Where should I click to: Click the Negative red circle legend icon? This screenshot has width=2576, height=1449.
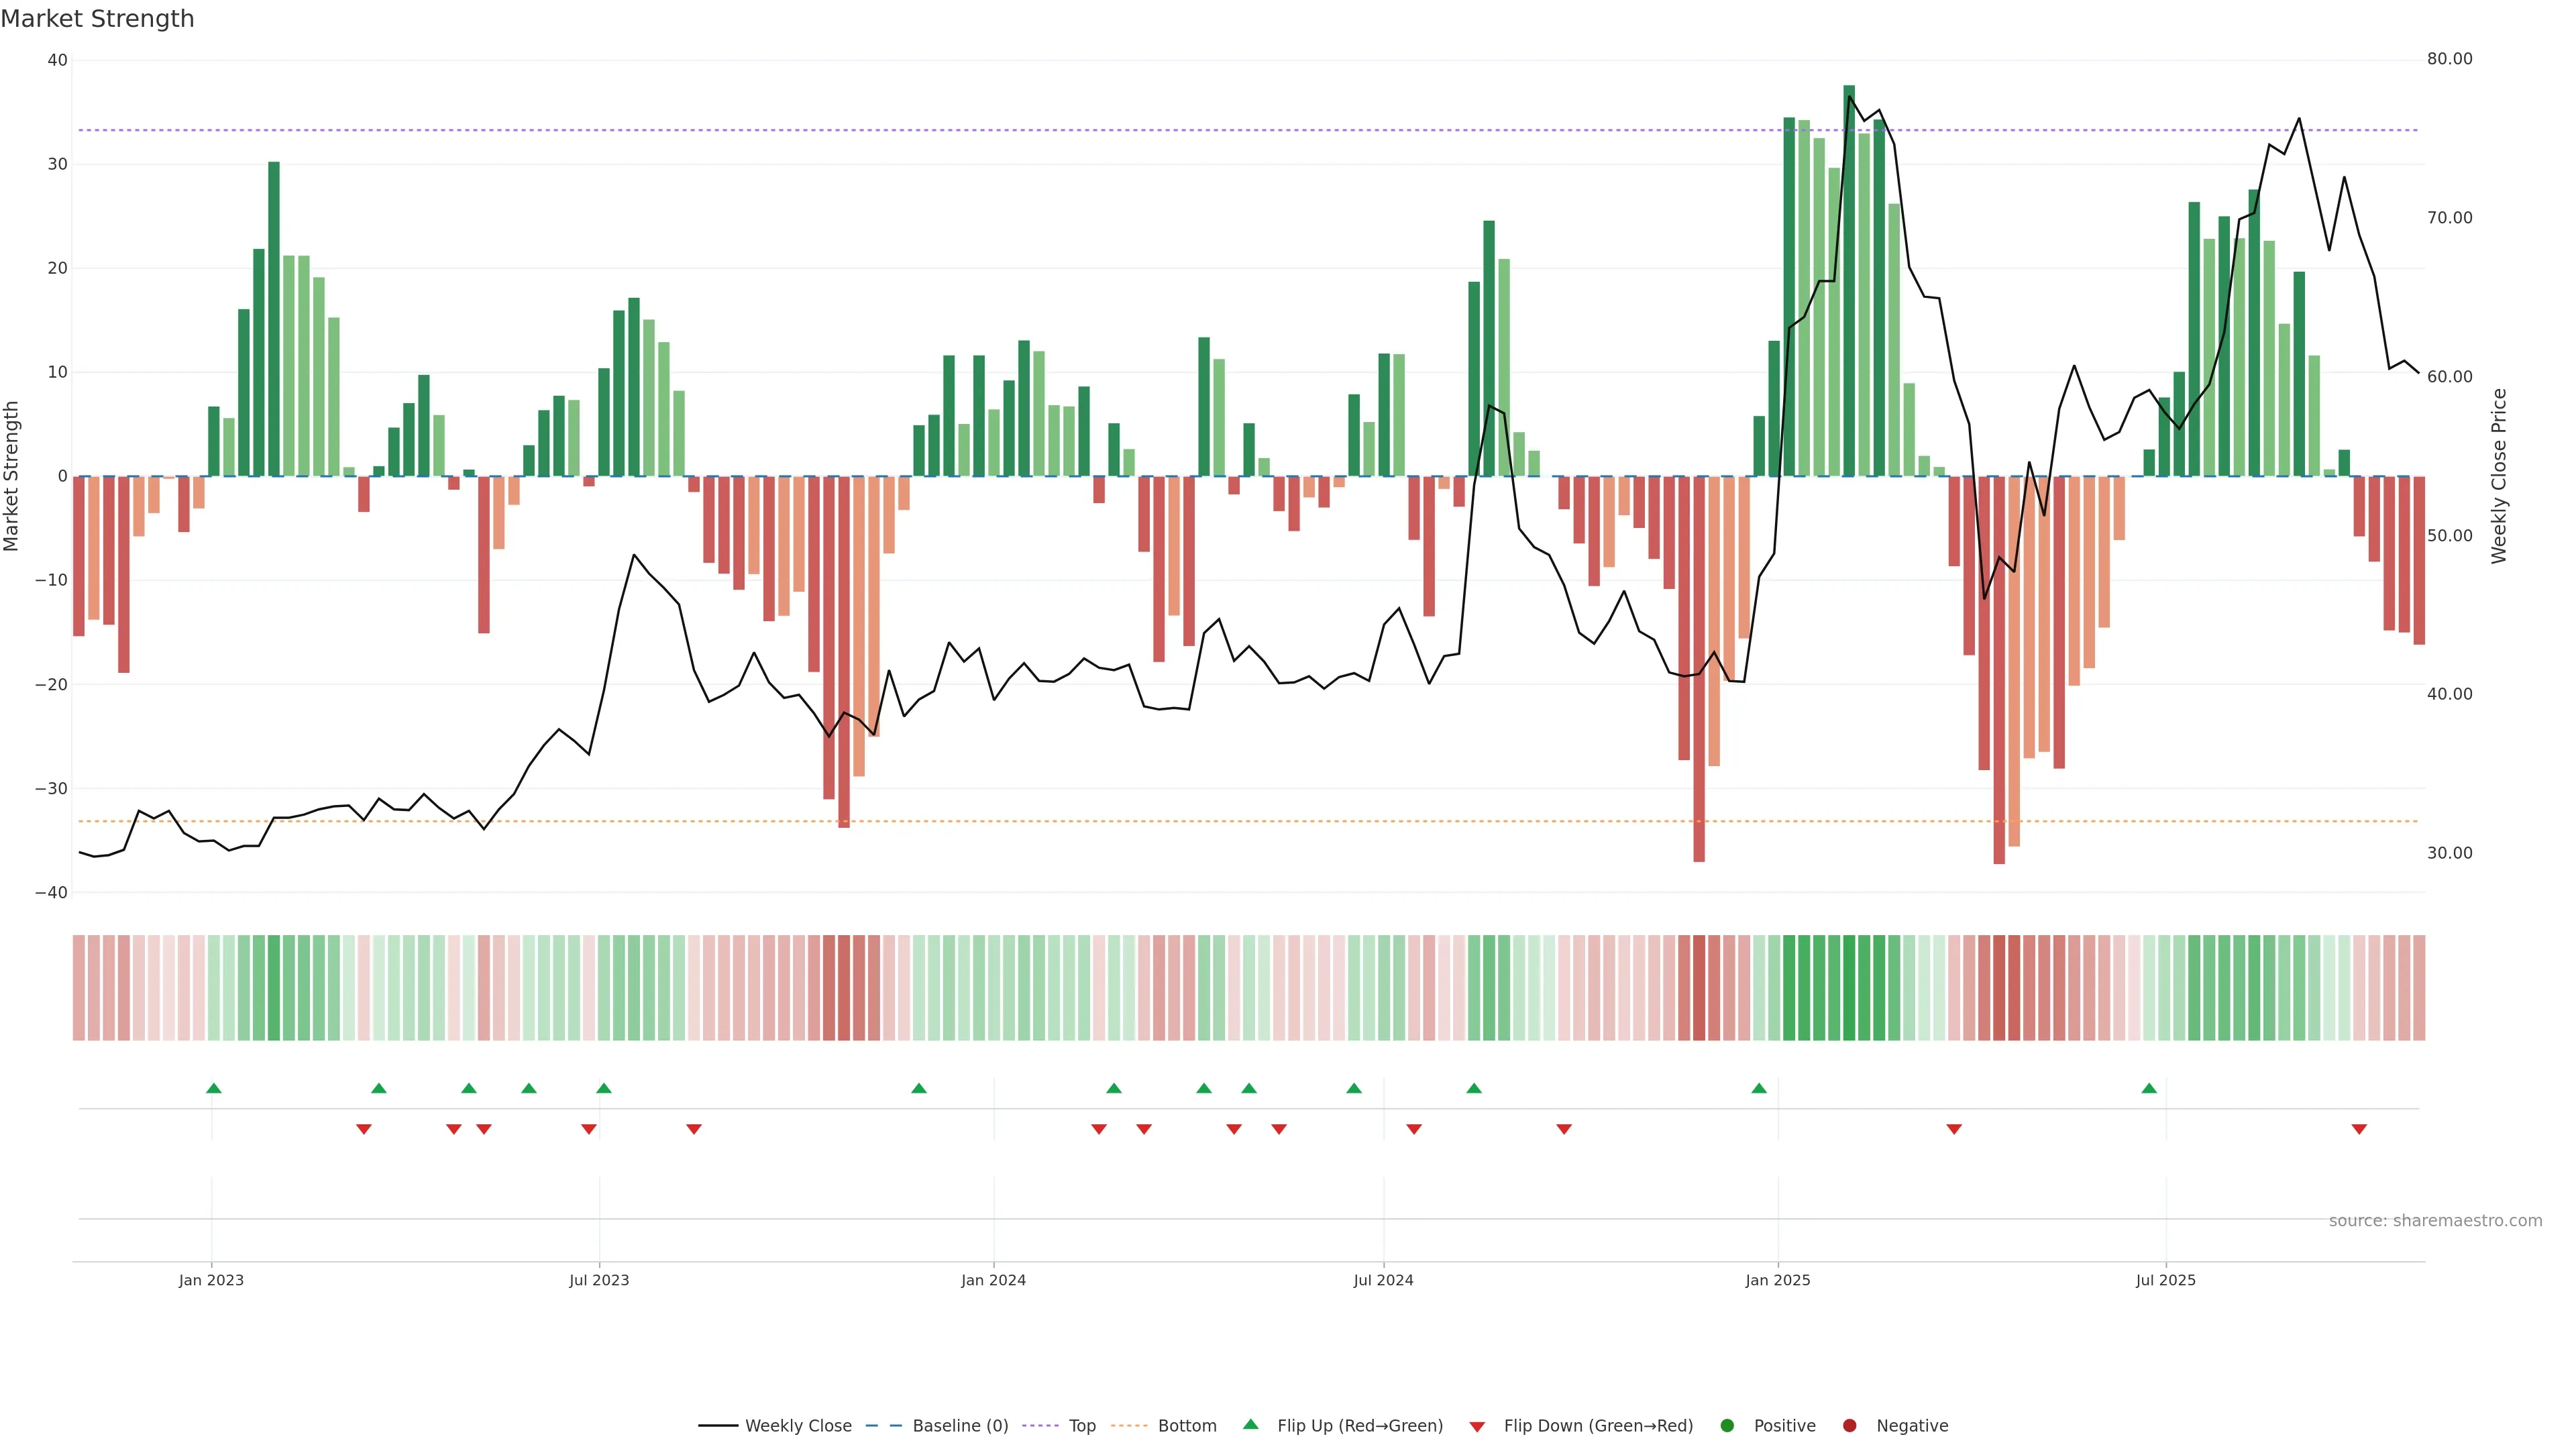[x=1849, y=1426]
